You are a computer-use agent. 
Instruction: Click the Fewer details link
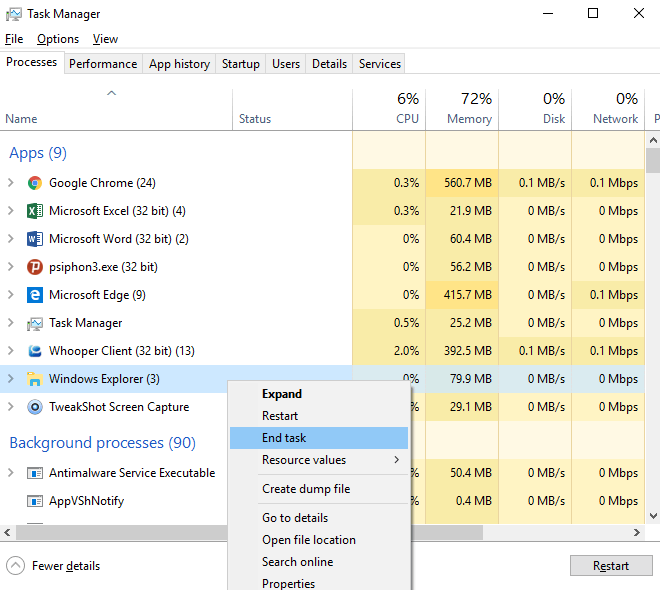66,566
